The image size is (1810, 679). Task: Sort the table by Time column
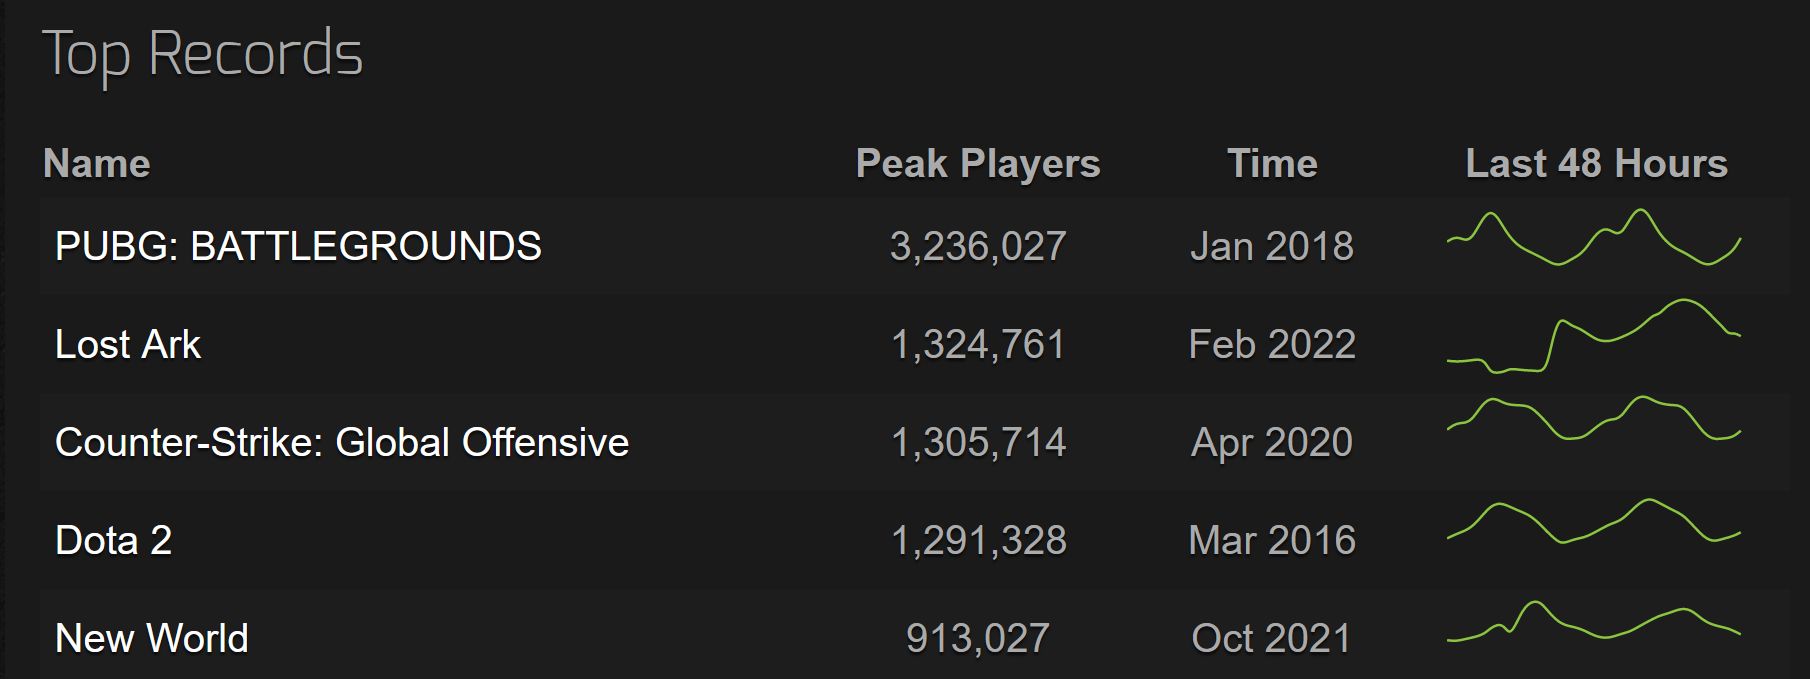tap(1272, 162)
